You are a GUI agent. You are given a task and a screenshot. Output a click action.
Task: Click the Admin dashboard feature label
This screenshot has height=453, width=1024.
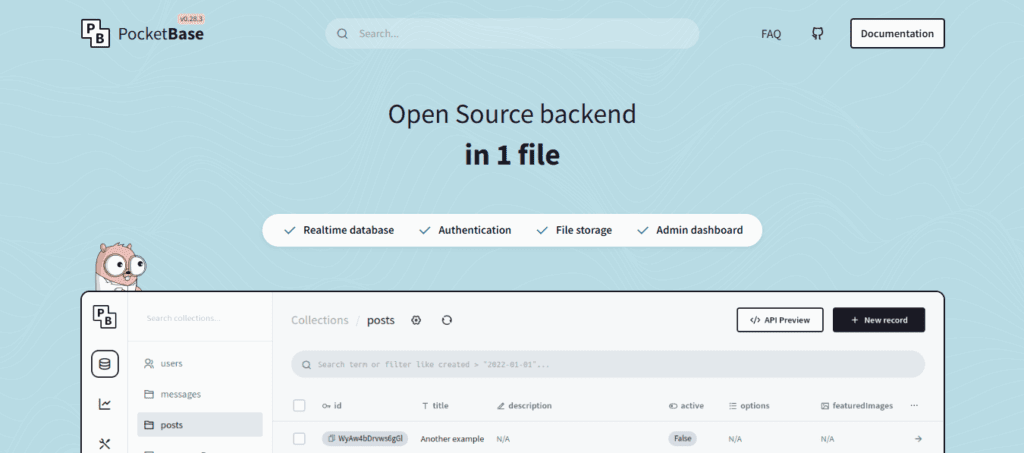(x=699, y=230)
